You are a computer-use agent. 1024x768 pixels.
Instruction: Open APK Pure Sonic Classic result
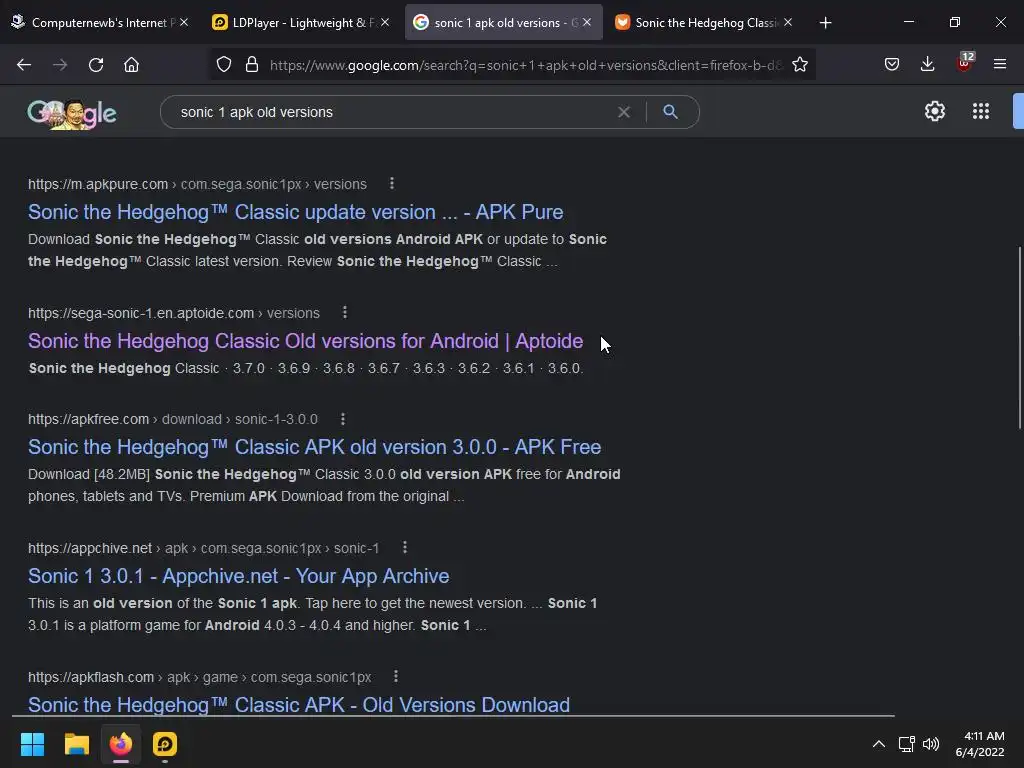295,212
